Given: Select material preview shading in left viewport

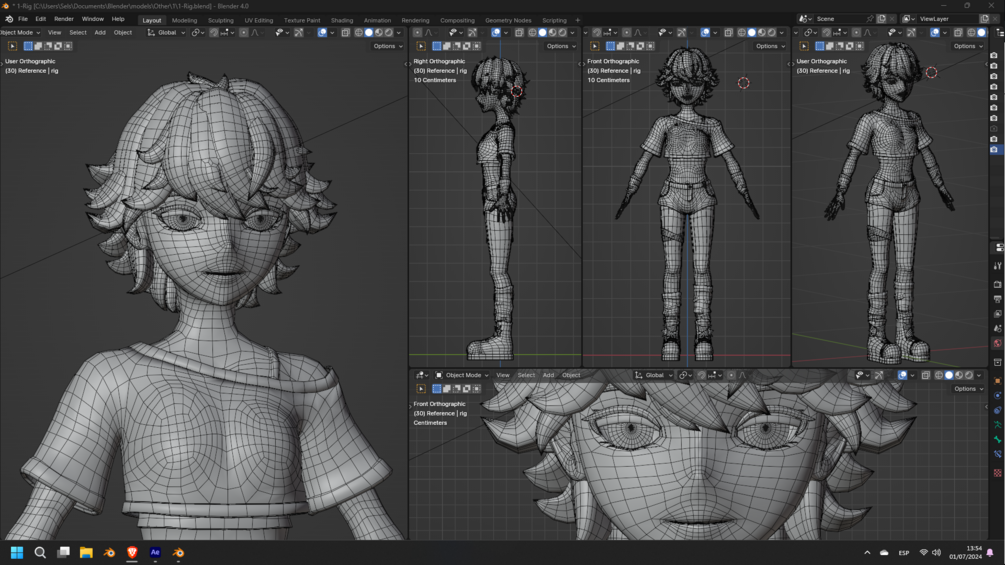Looking at the screenshot, I should coord(379,33).
